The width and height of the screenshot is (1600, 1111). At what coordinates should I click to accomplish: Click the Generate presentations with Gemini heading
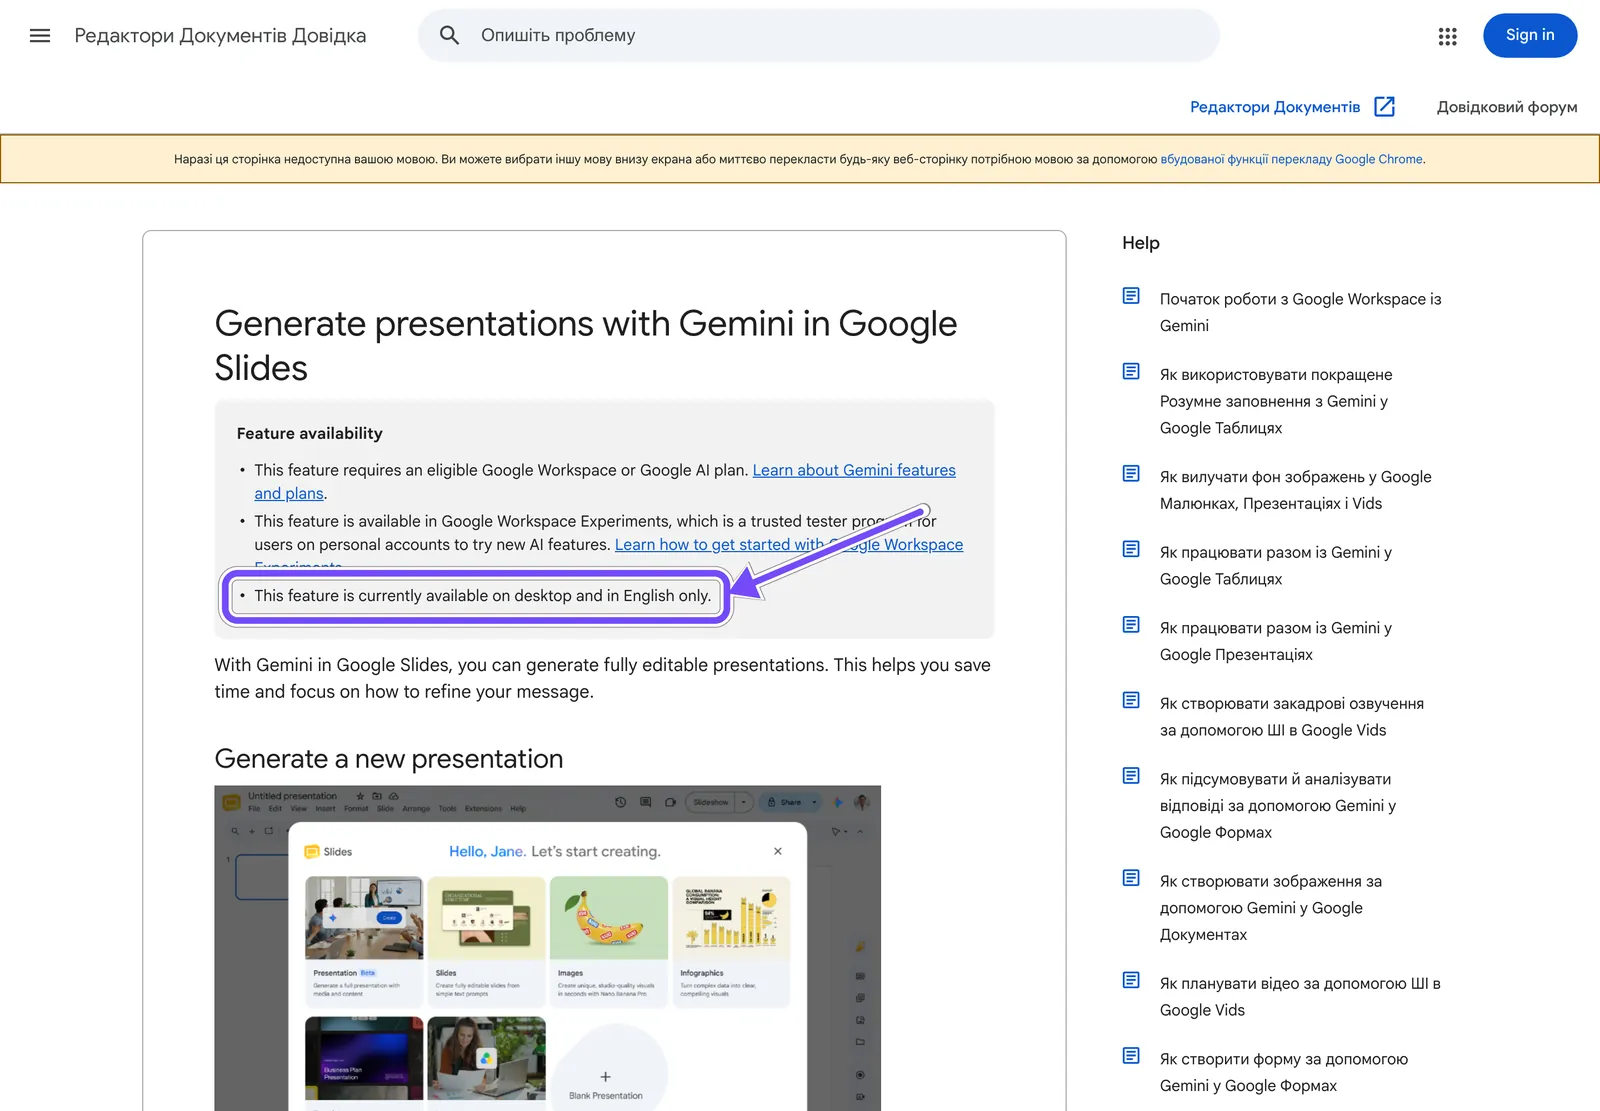[x=586, y=346]
